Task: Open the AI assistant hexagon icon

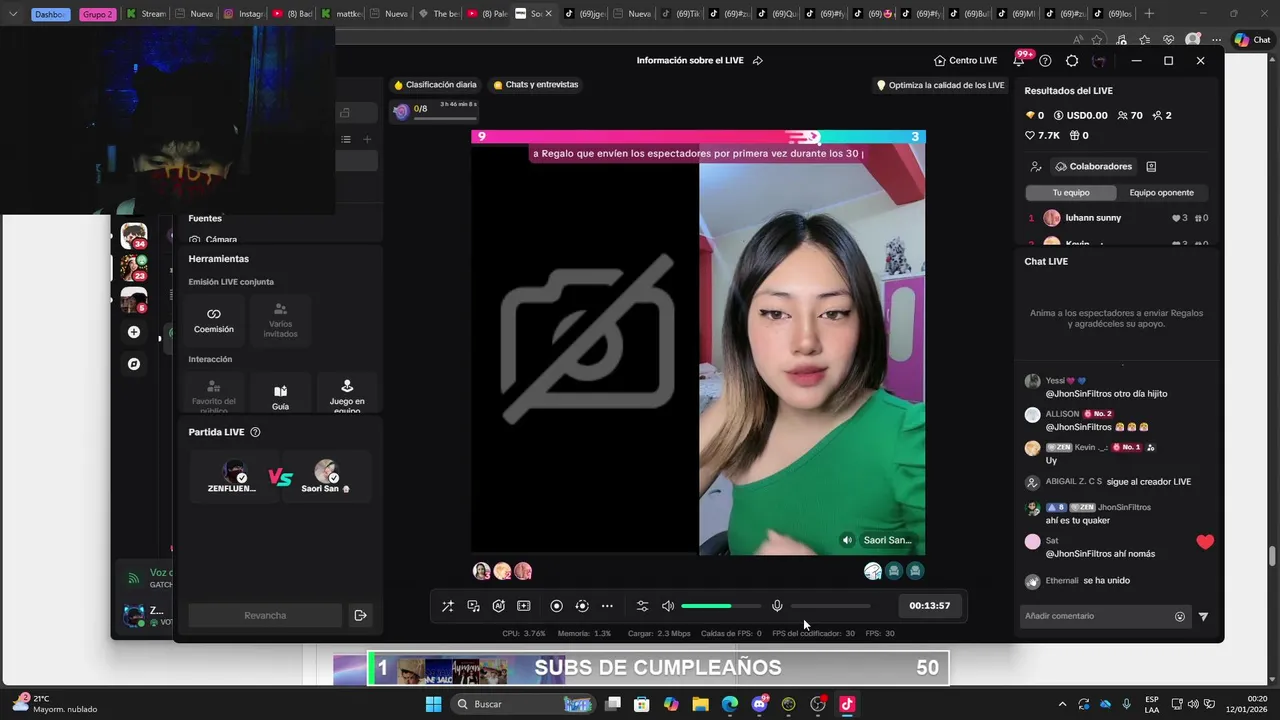Action: (498, 606)
